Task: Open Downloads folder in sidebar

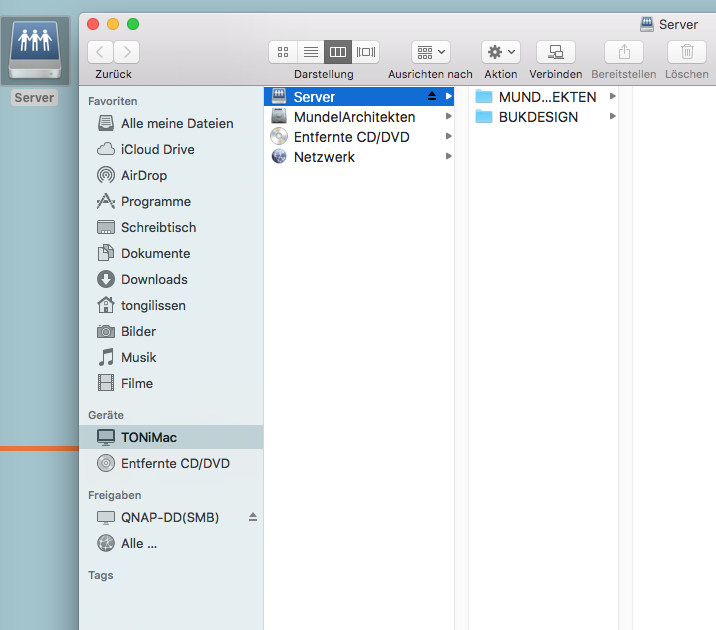Action: tap(154, 279)
